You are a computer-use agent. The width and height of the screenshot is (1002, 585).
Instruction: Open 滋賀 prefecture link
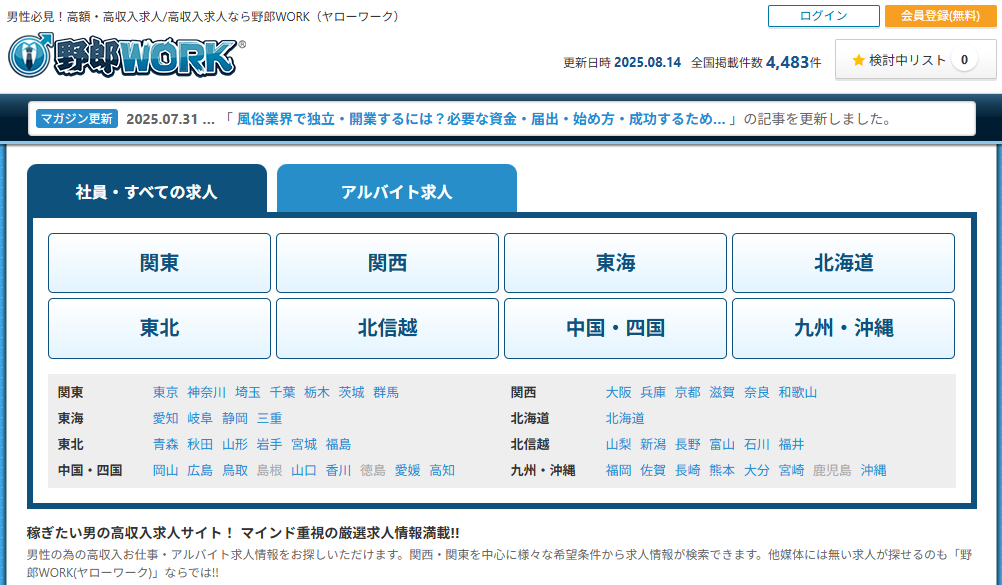pos(722,393)
